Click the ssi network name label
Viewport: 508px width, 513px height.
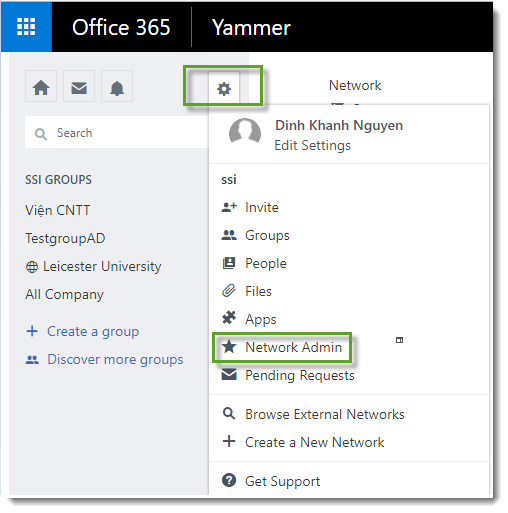click(229, 180)
